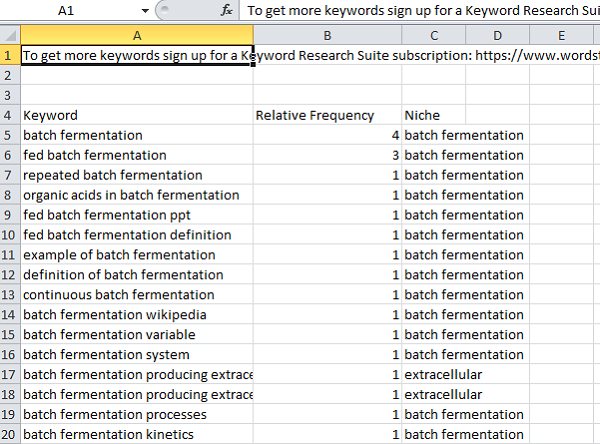The image size is (600, 444).
Task: Click cell A1 with subscription text
Action: click(x=137, y=56)
